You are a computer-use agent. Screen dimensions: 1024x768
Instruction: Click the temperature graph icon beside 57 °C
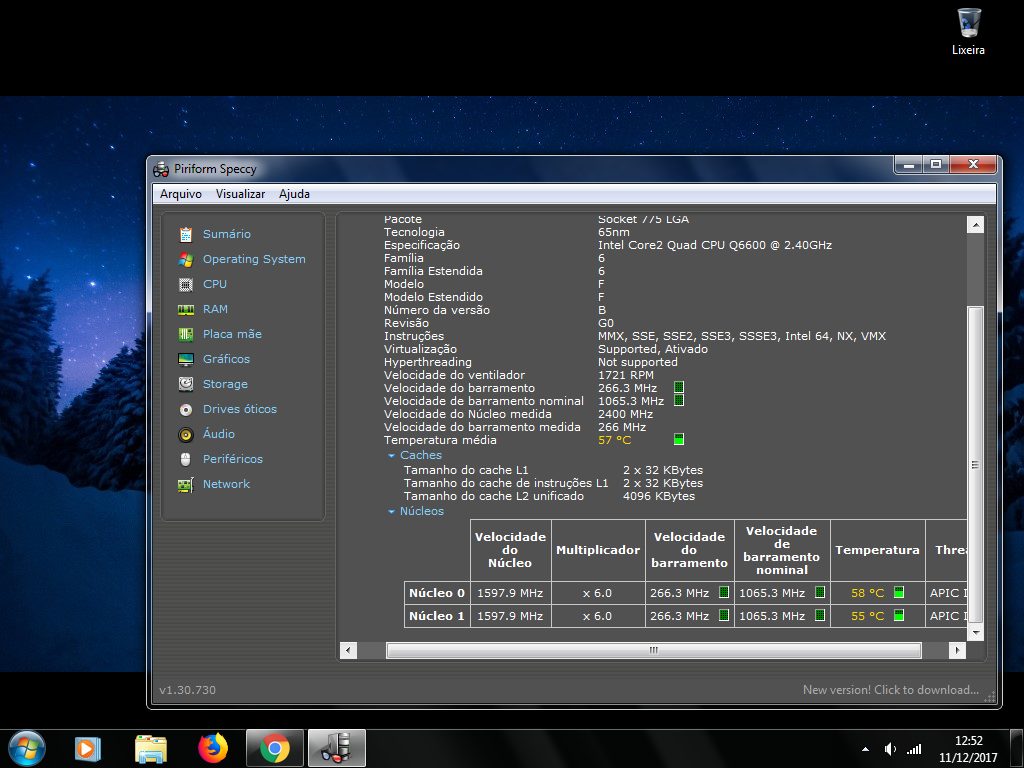(x=679, y=440)
